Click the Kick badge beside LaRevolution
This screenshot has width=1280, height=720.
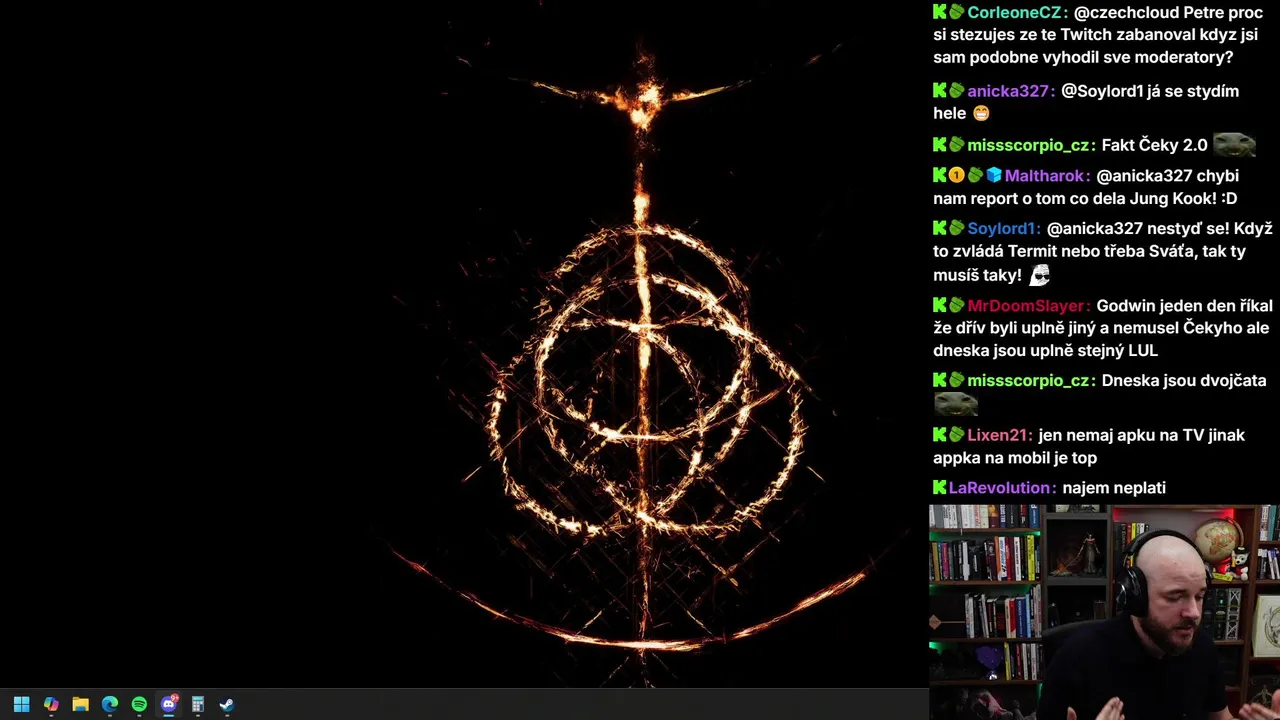point(940,487)
